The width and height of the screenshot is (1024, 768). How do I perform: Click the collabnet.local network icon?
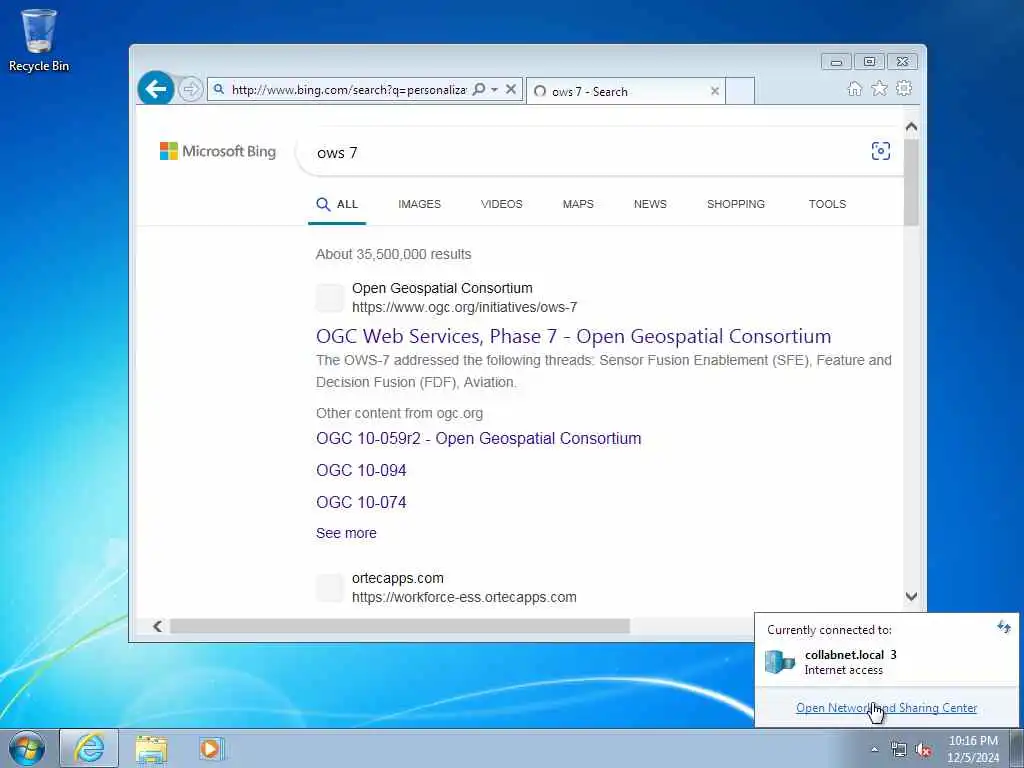[x=780, y=662]
